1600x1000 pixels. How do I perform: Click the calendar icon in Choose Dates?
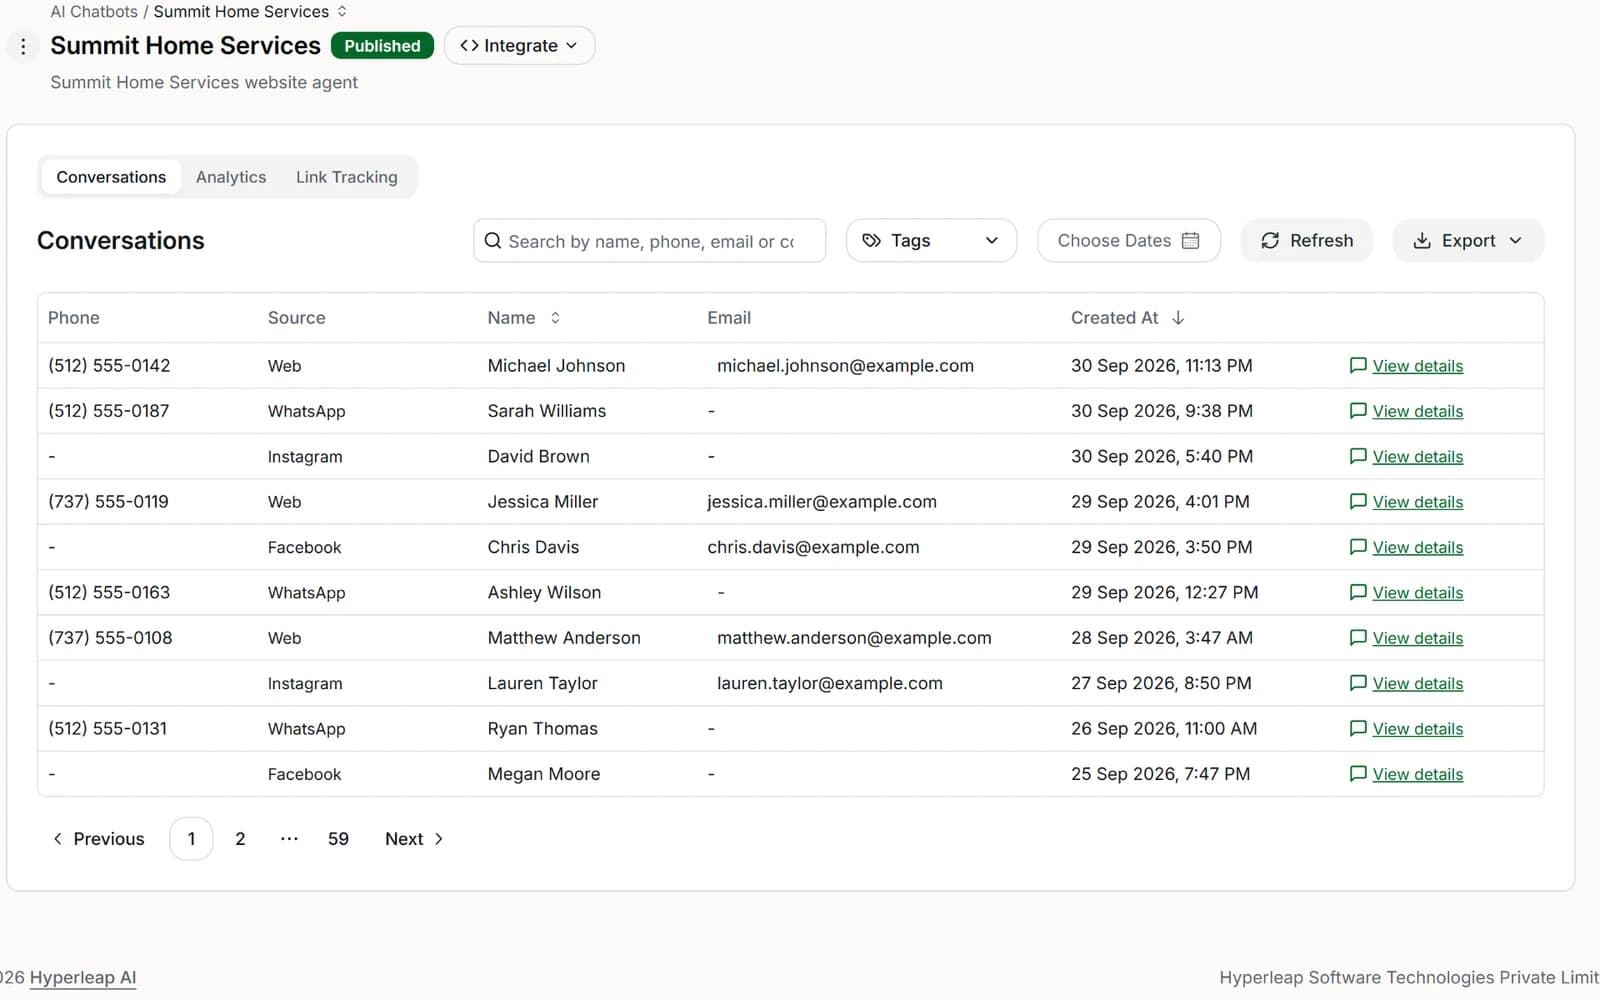[1190, 241]
